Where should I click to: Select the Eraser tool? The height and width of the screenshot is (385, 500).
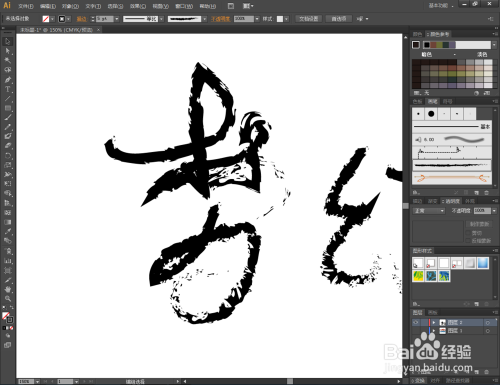tap(8, 146)
